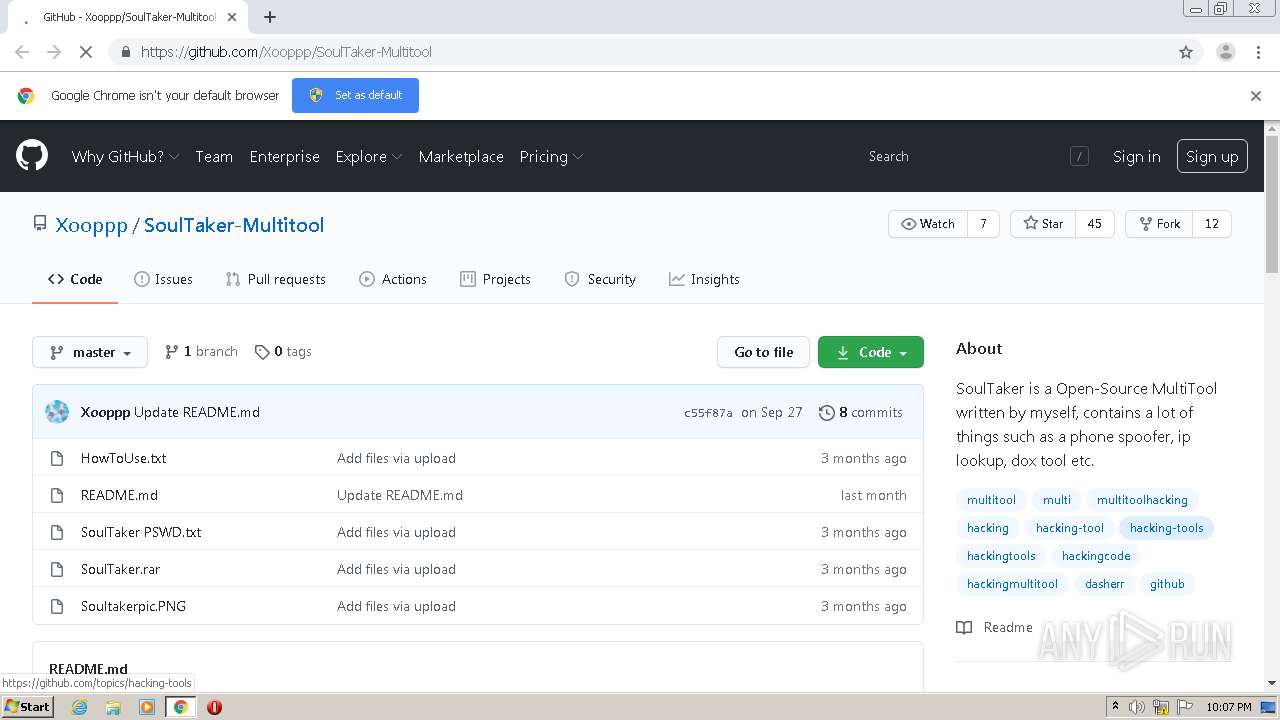1280x720 pixels.
Task: Click the file icon beside HowToUse.txt
Action: (57, 458)
